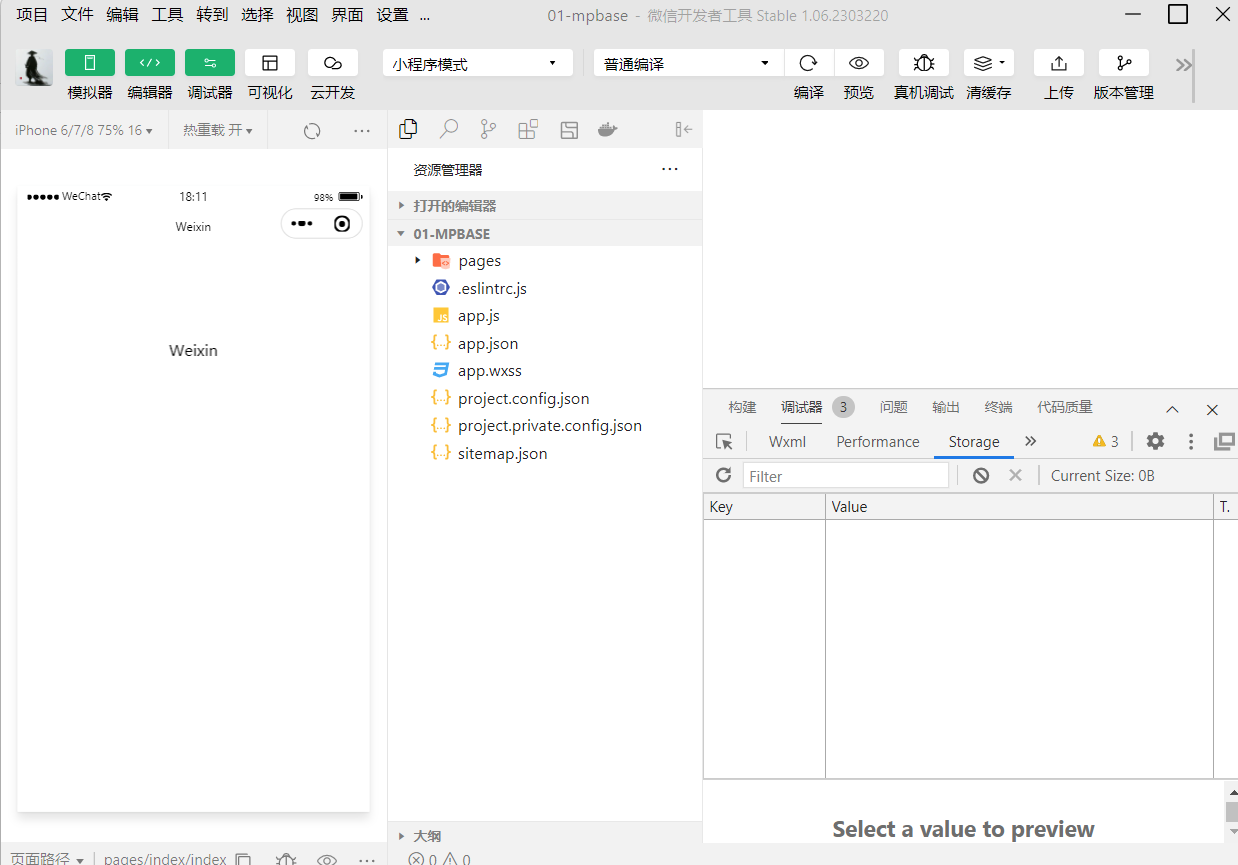Open the 普通编译 compile mode dropdown
This screenshot has width=1238, height=865.
coord(688,63)
